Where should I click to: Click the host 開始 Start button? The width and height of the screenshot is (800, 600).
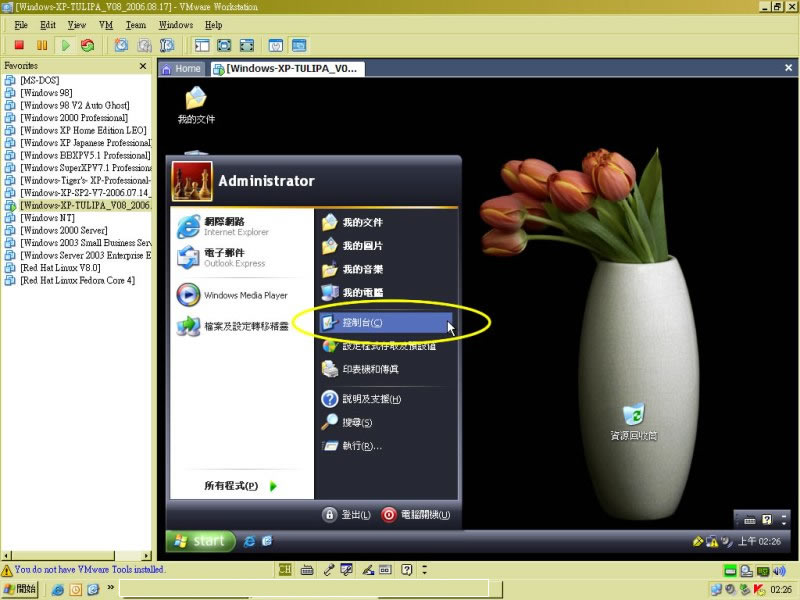pyautogui.click(x=19, y=589)
